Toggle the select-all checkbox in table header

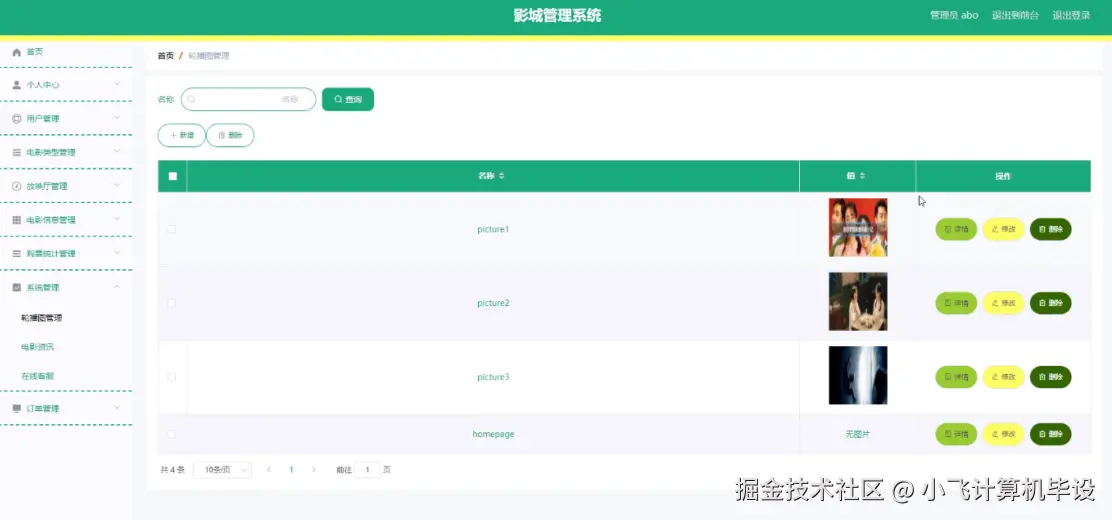click(x=172, y=176)
